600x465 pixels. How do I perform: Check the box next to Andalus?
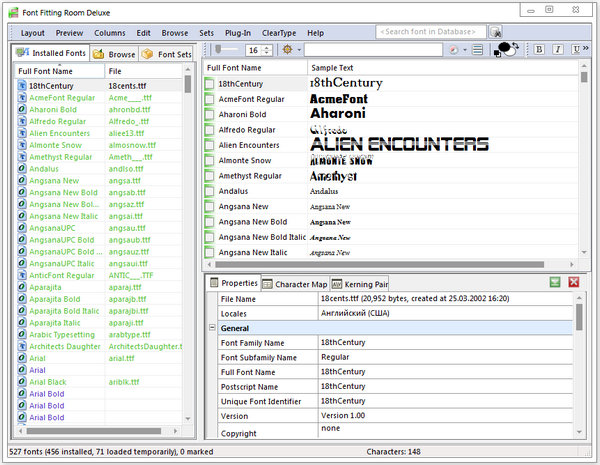[210, 191]
